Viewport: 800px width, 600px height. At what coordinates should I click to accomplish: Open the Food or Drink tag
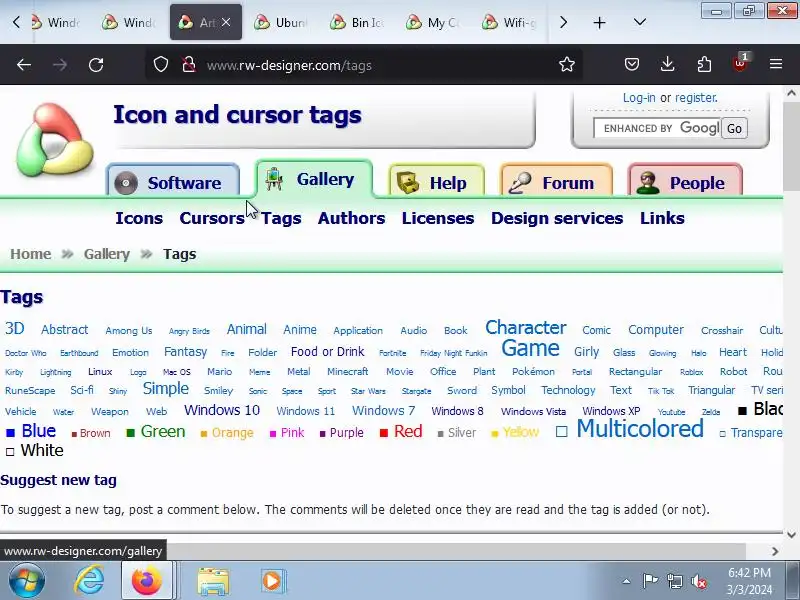pos(328,352)
